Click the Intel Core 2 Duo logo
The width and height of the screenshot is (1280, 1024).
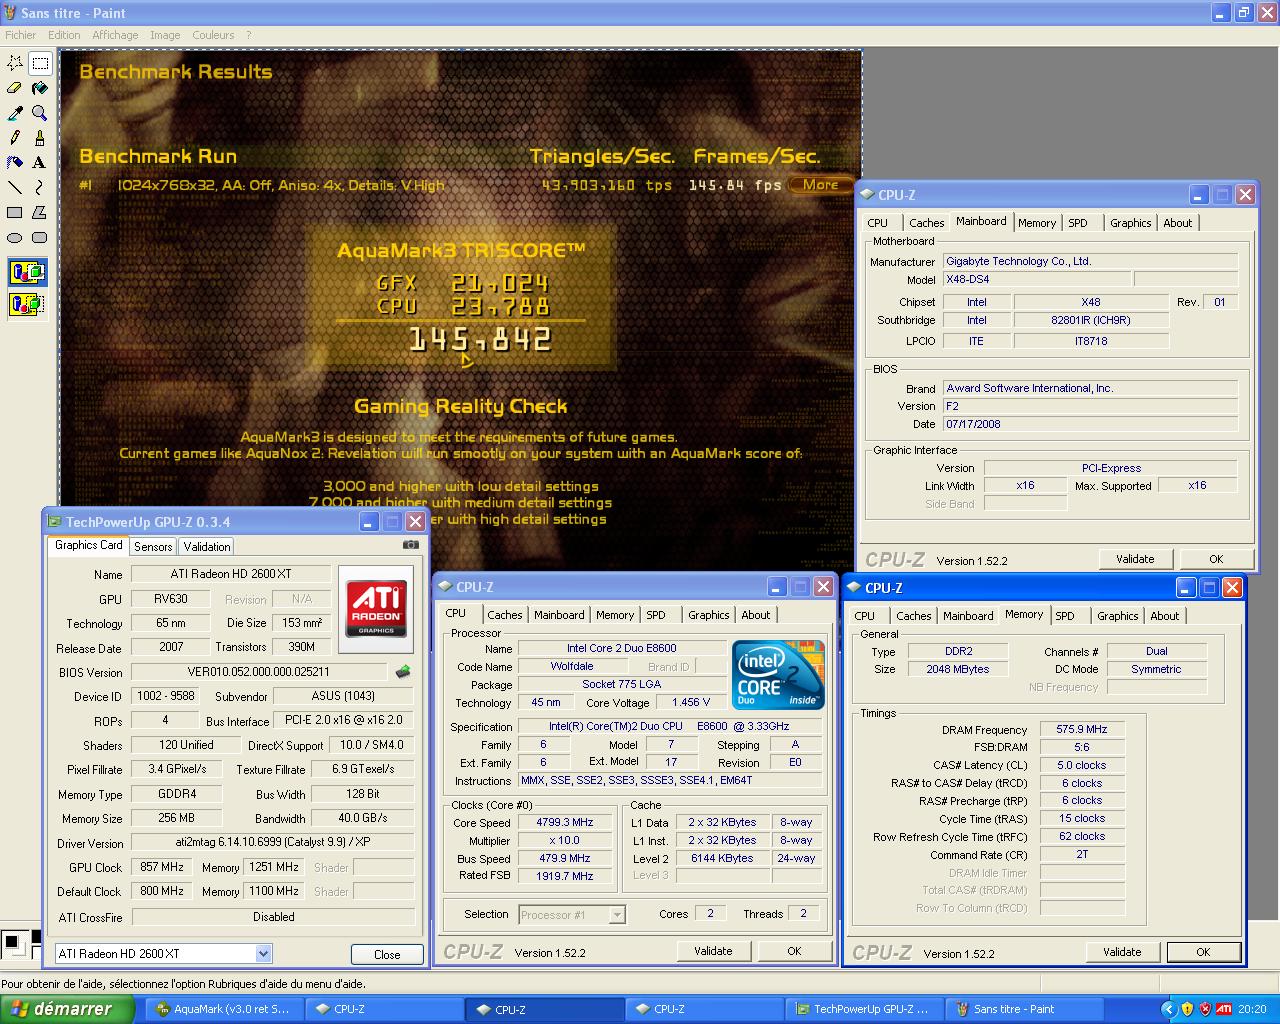click(779, 674)
